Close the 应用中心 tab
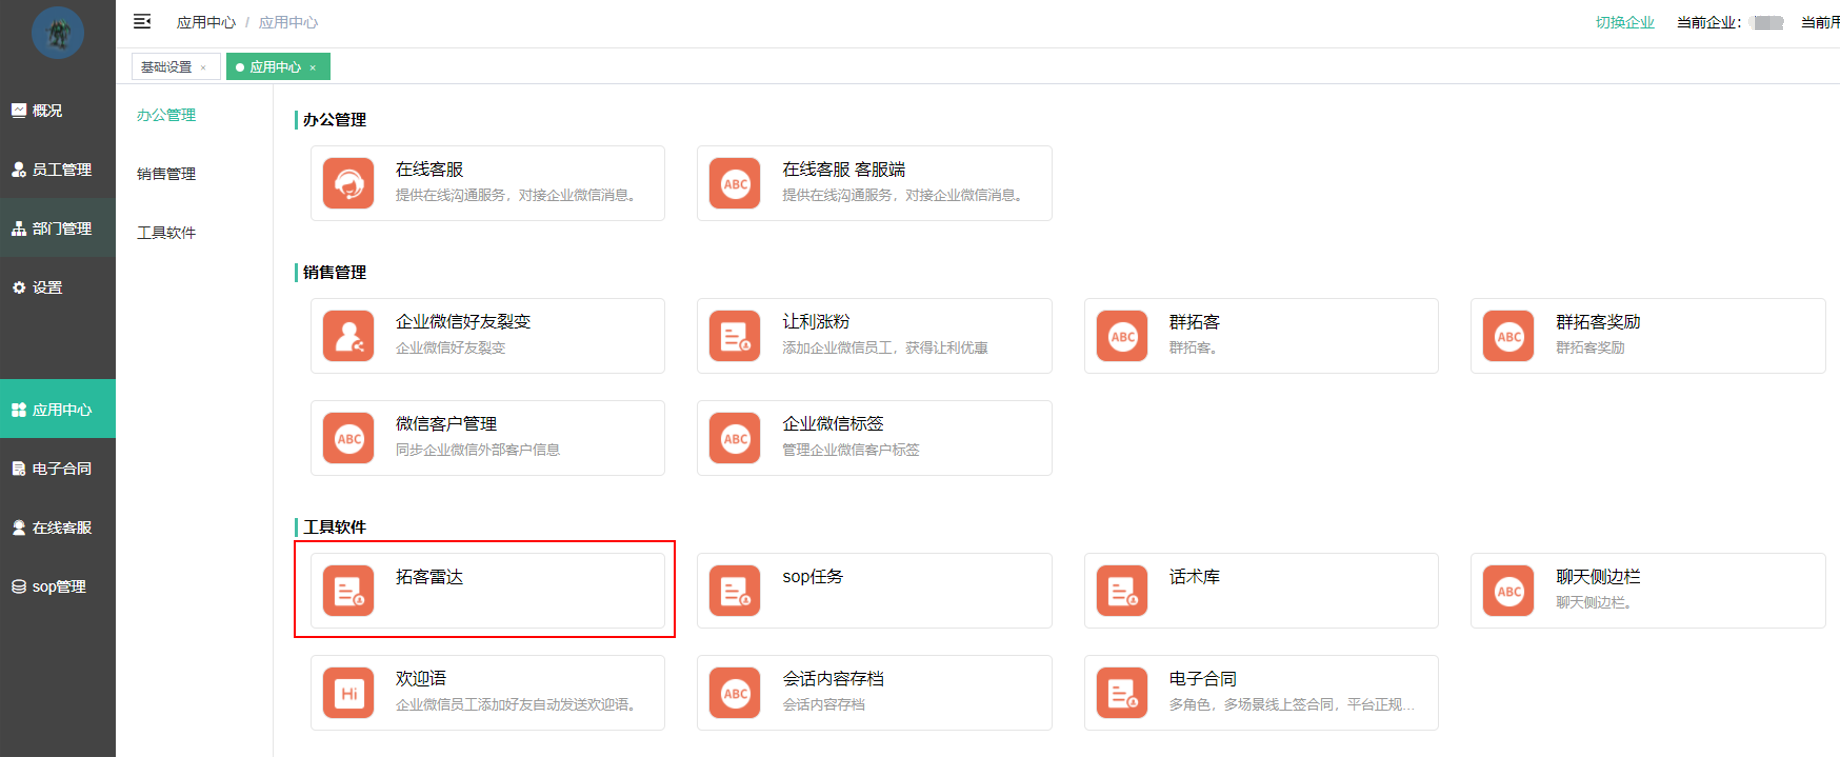The width and height of the screenshot is (1843, 757). pos(313,68)
